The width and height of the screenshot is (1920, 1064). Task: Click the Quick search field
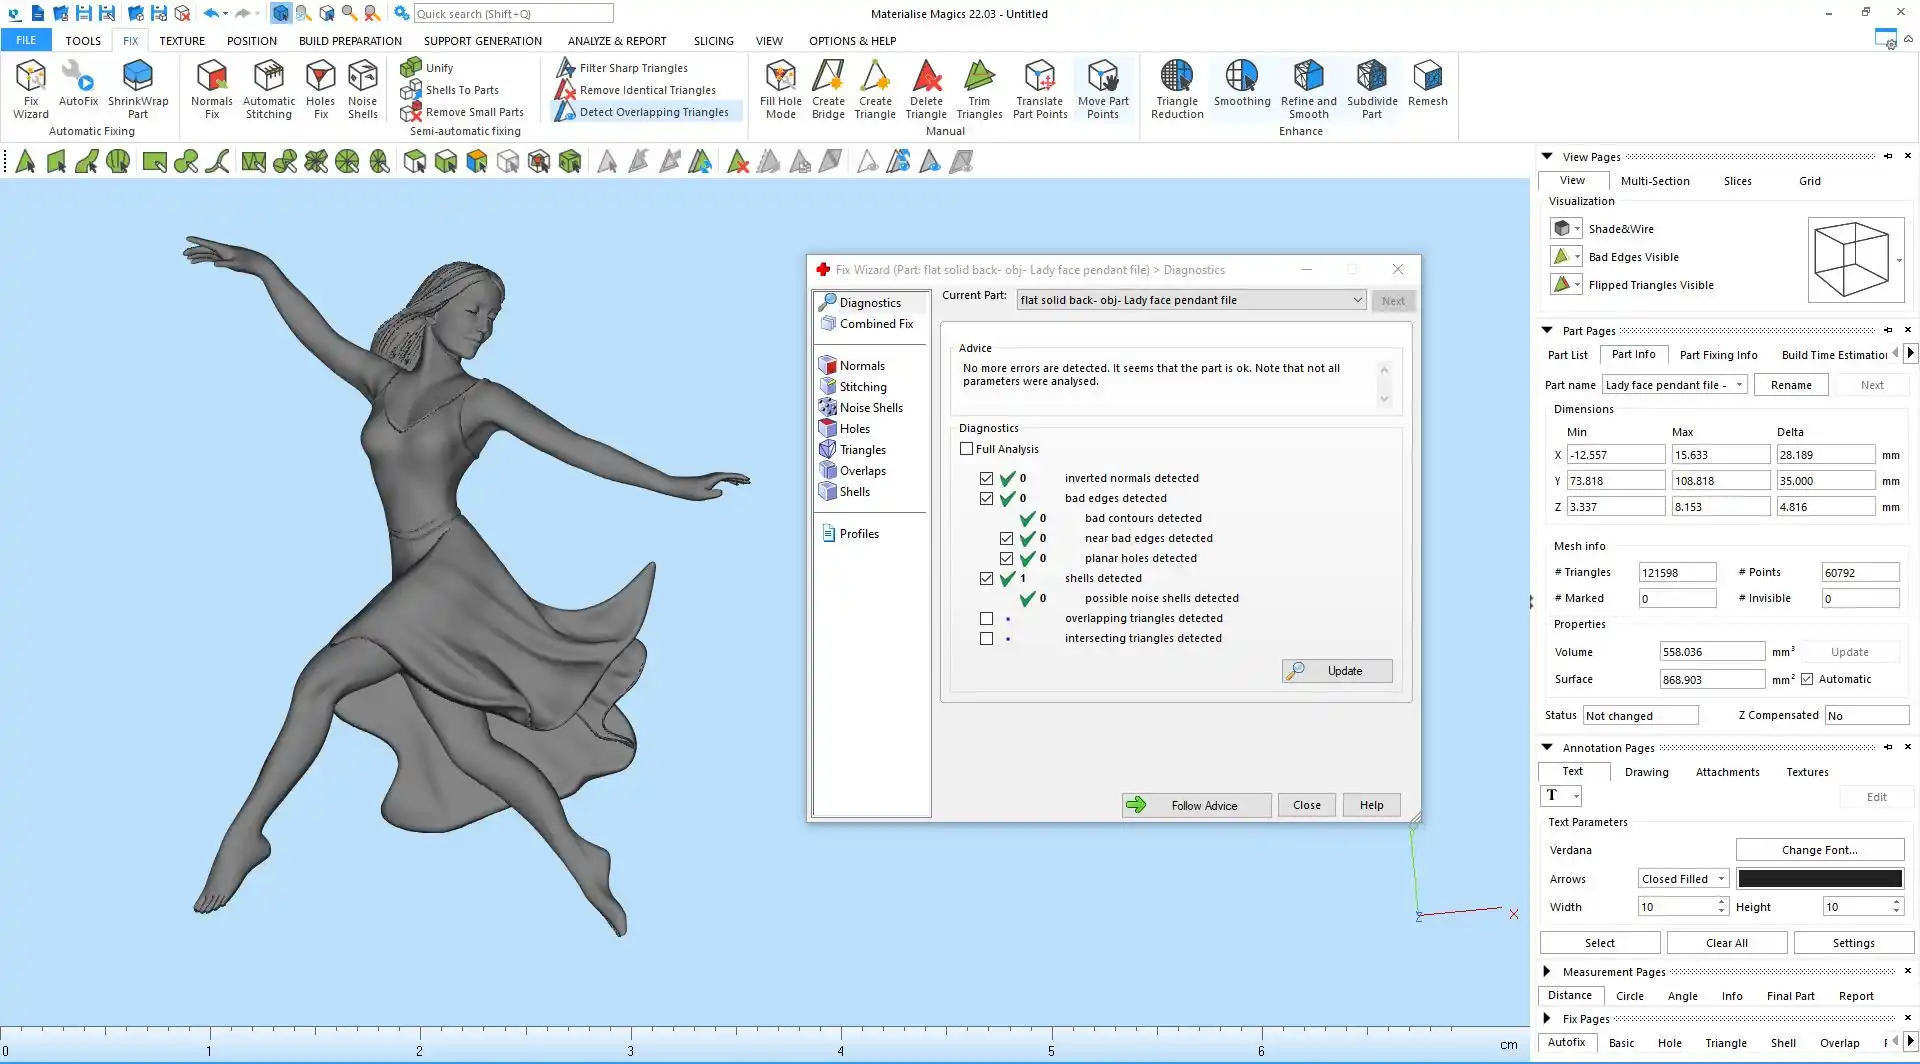coord(513,14)
